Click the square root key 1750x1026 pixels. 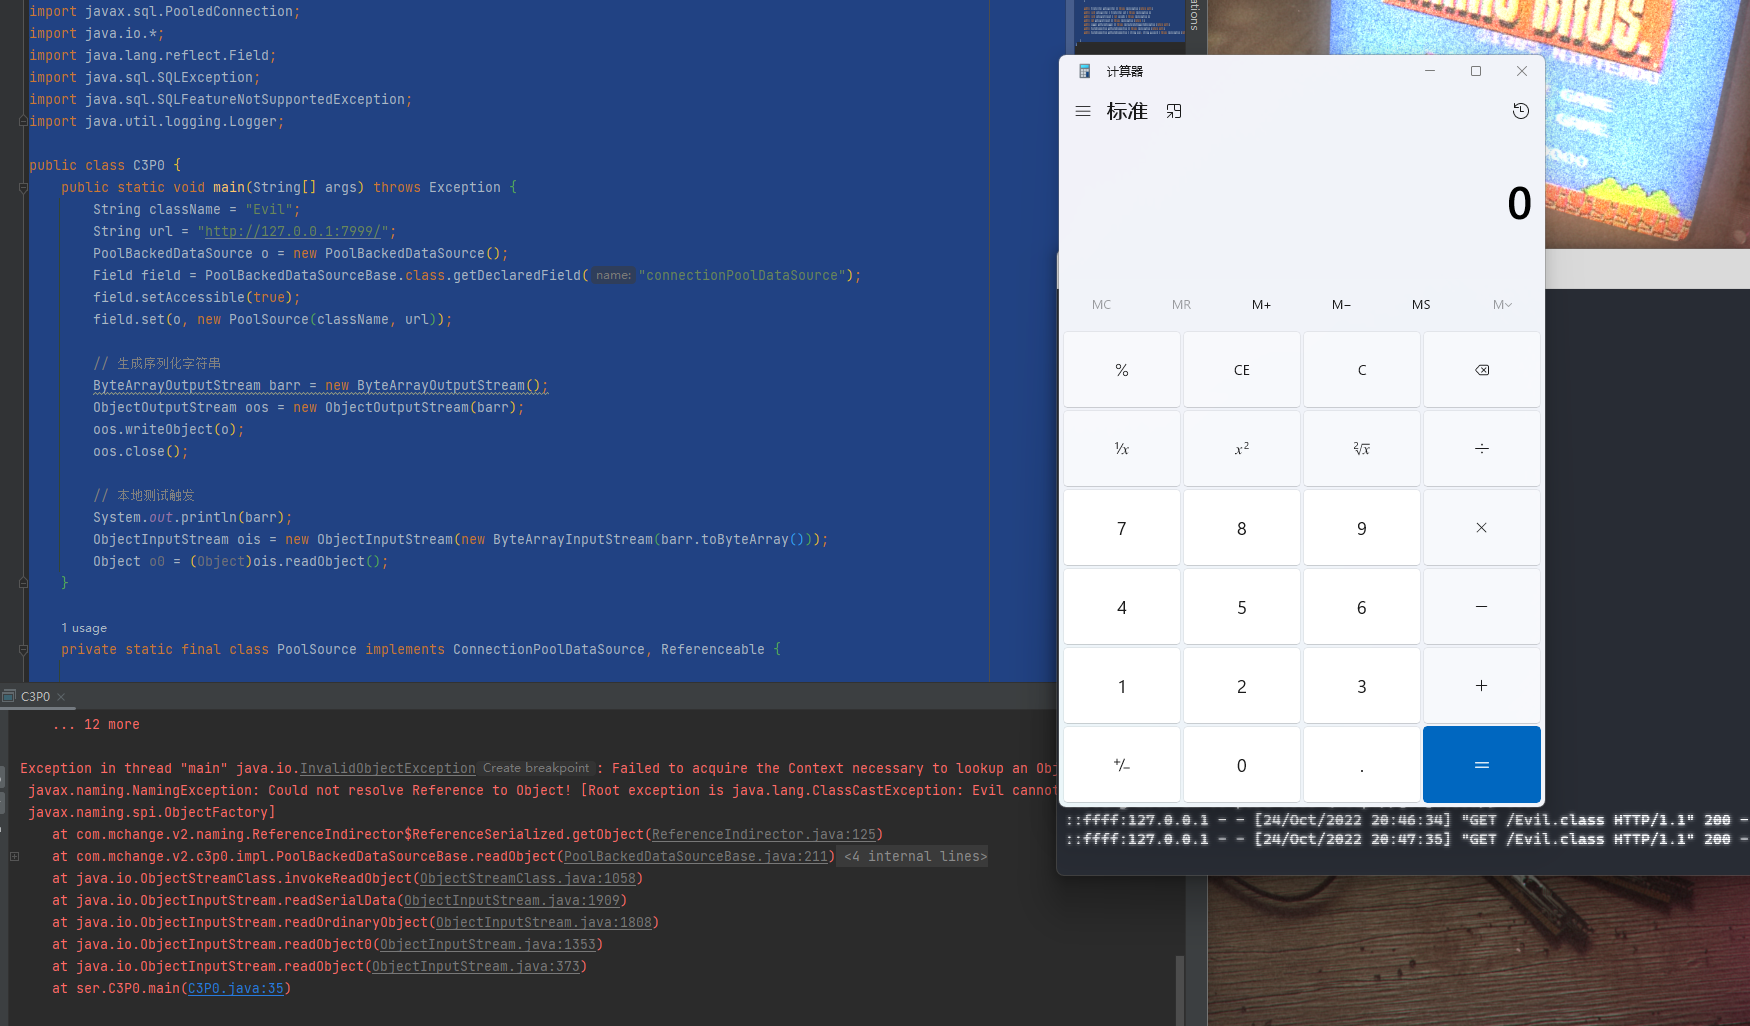(x=1362, y=449)
